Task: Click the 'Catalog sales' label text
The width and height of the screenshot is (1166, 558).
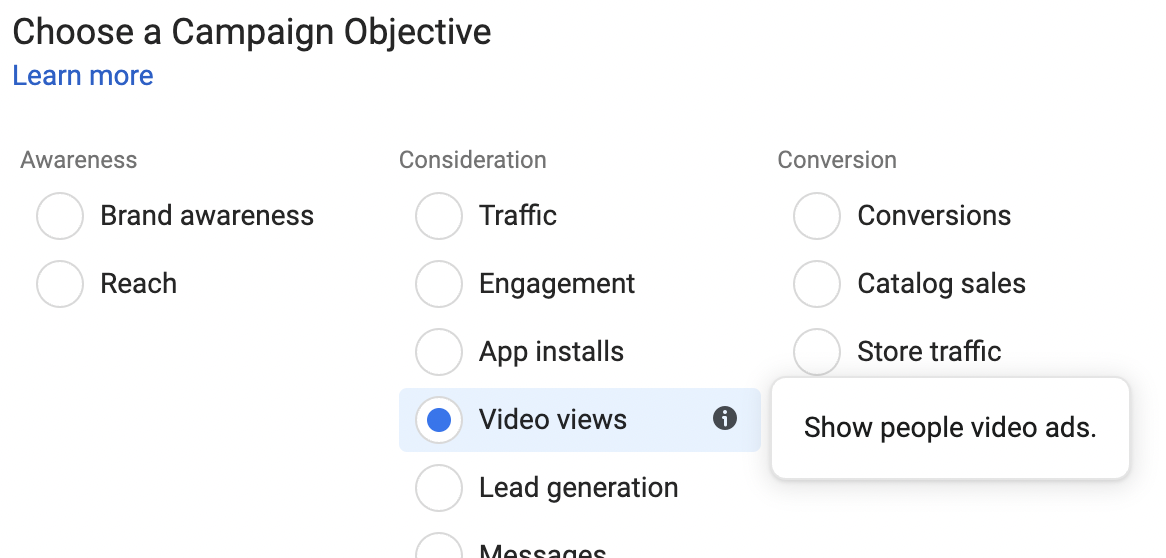Action: click(942, 284)
